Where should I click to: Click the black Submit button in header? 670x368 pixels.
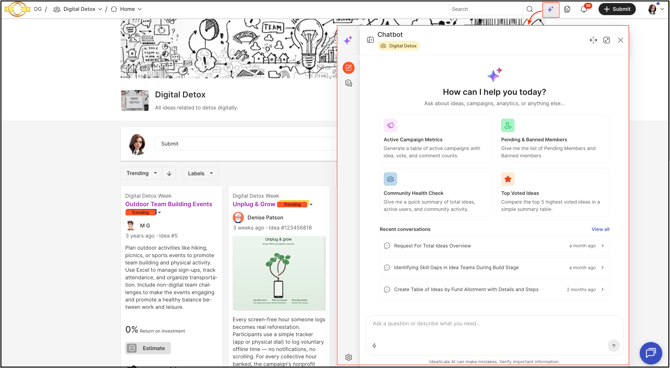[x=617, y=9]
